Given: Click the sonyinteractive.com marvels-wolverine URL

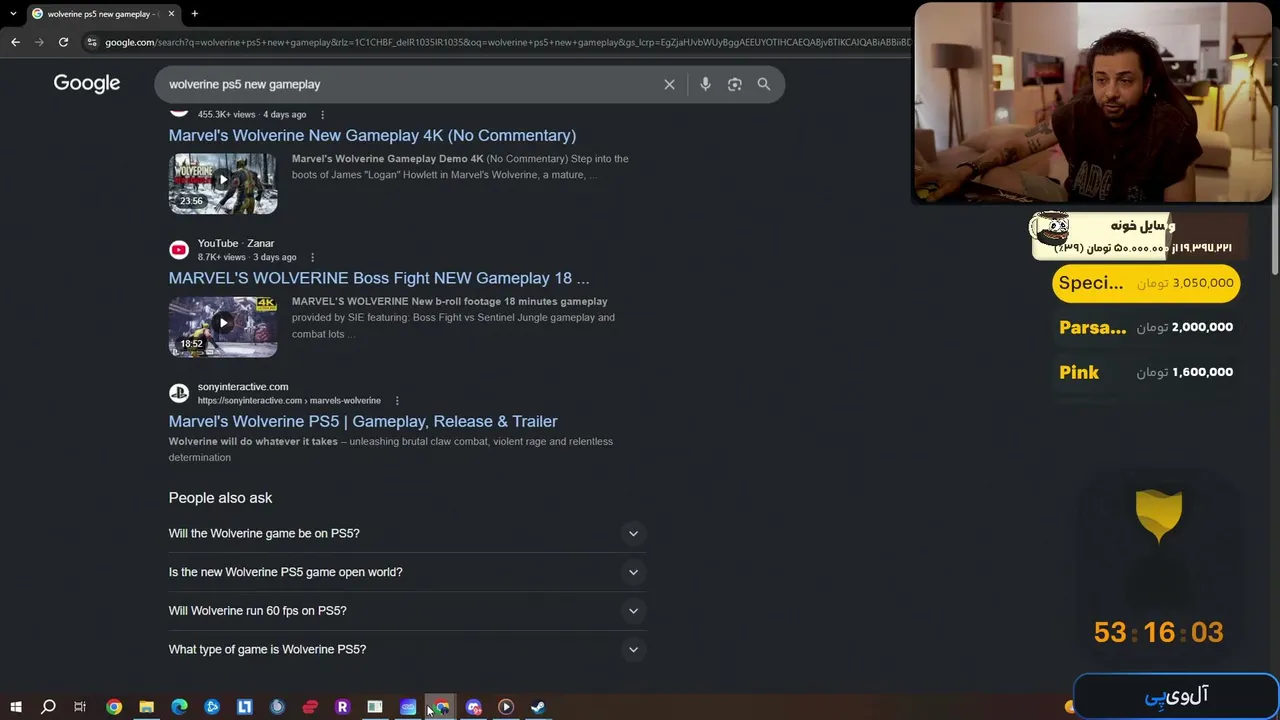Looking at the screenshot, I should (x=289, y=401).
